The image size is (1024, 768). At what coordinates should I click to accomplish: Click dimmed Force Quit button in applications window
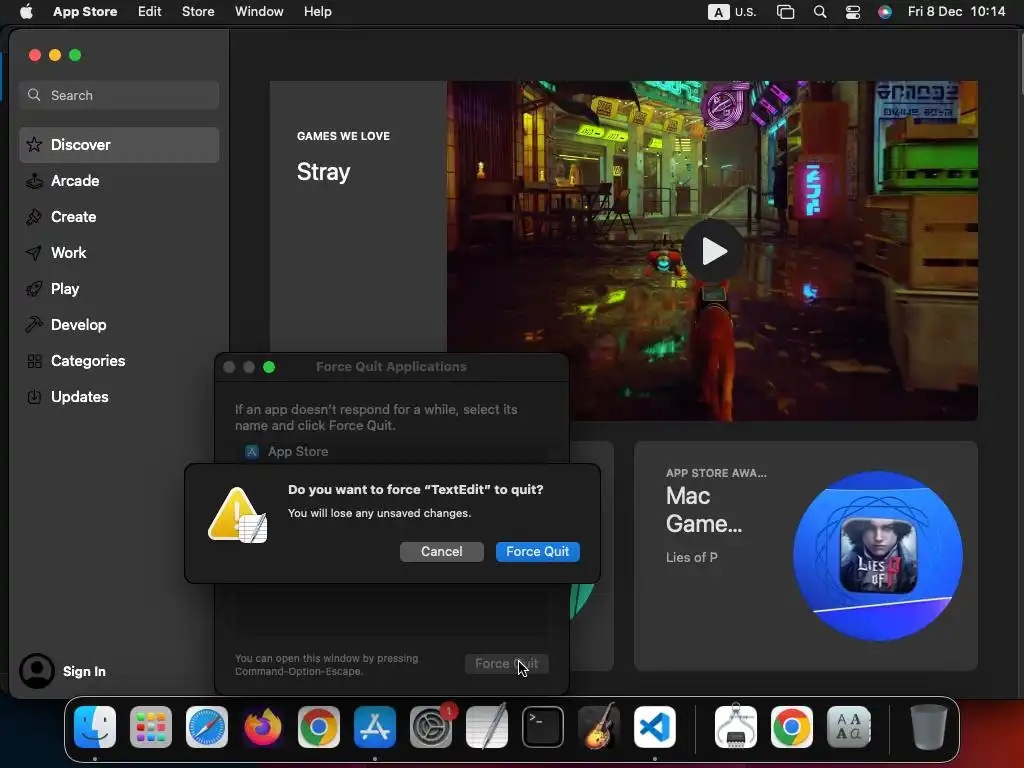[x=506, y=664]
